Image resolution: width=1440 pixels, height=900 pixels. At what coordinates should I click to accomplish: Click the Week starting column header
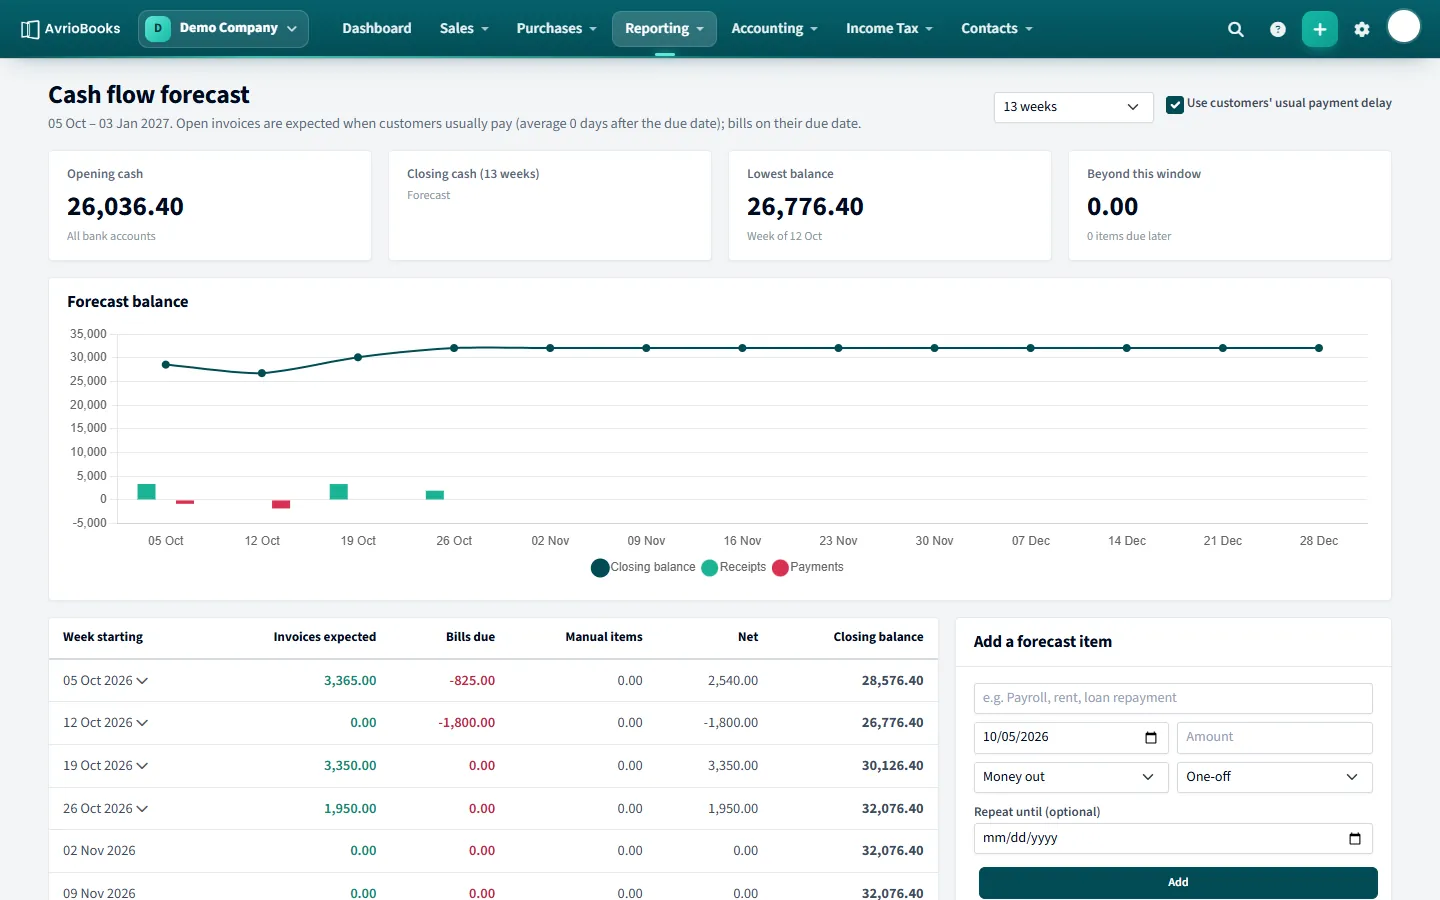click(103, 637)
